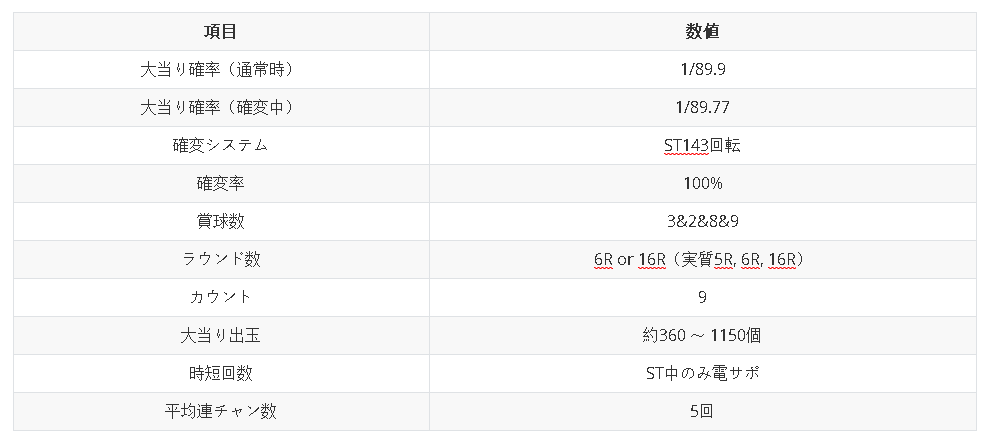
Task: Click the 100% value cell
Action: [x=702, y=184]
